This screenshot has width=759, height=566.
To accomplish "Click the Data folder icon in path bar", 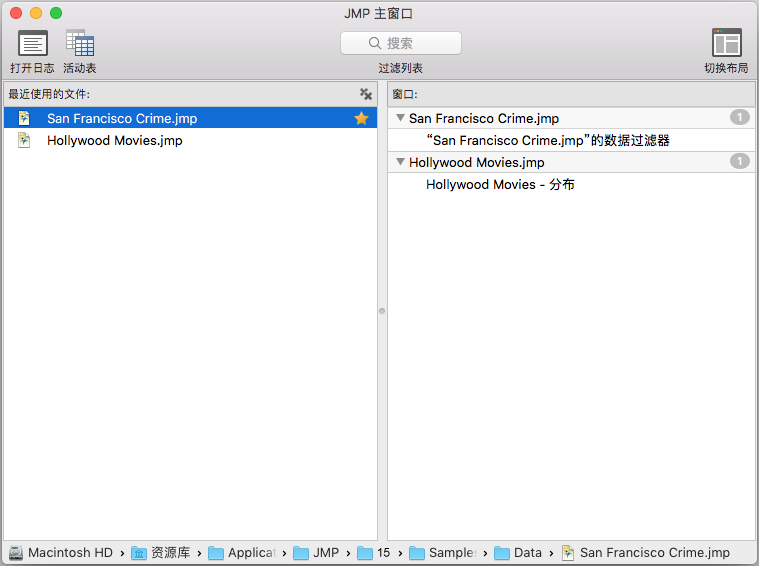I will (x=501, y=553).
